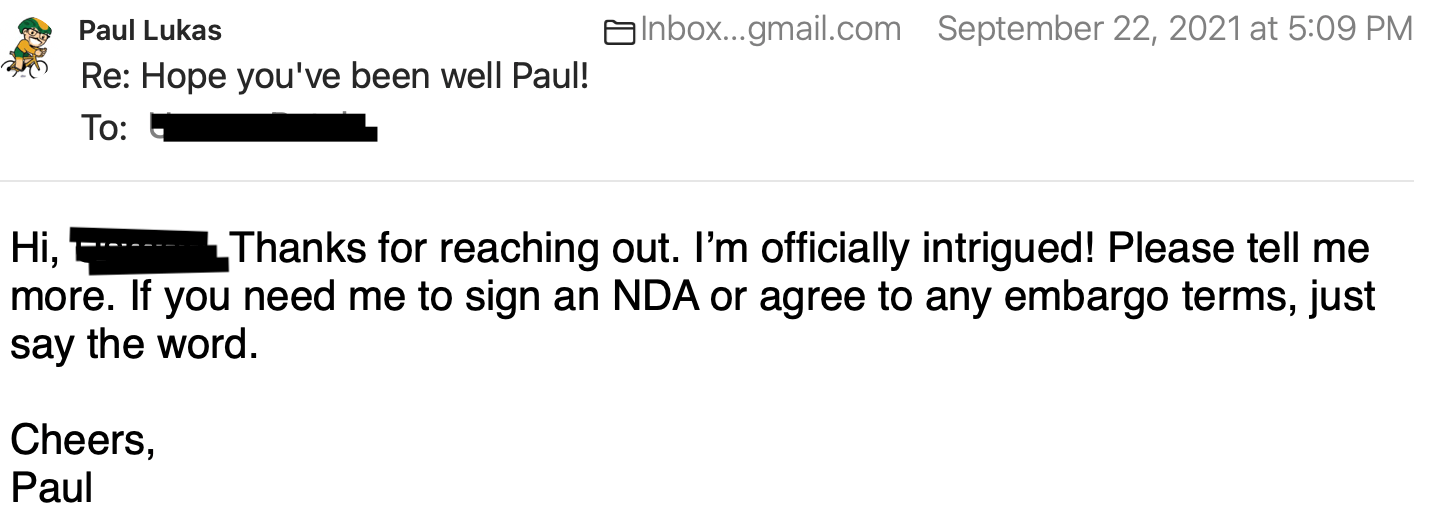Click the subject Re: Hope you've been well Paul!

click(335, 76)
